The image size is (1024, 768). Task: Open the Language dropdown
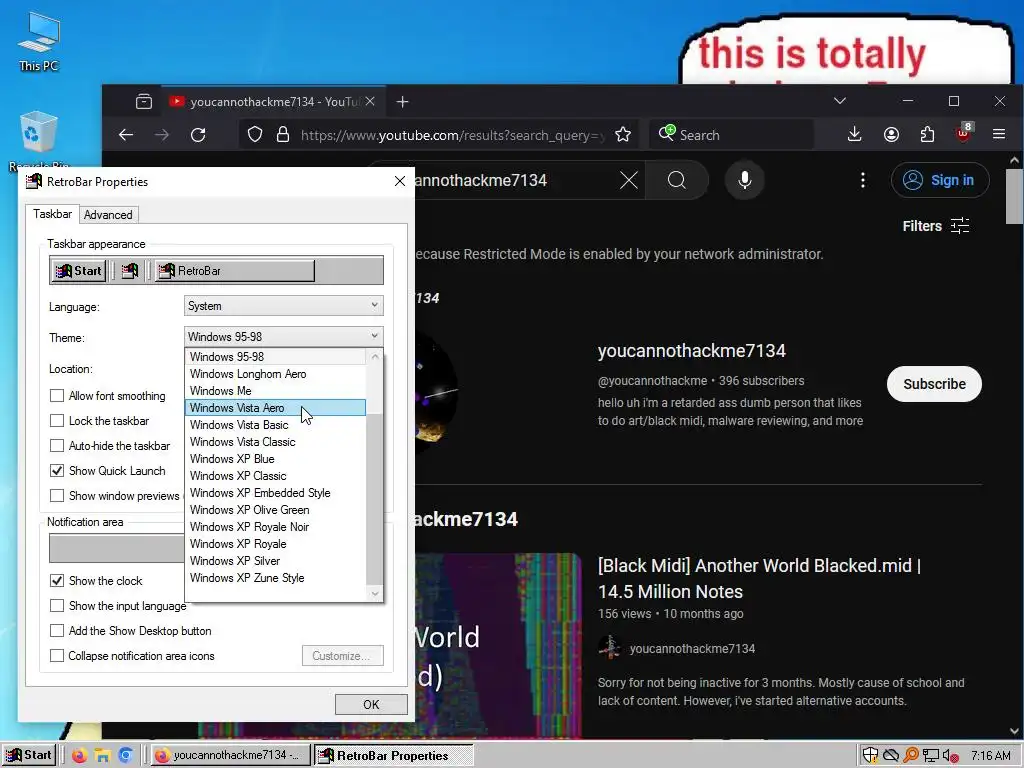(x=283, y=306)
